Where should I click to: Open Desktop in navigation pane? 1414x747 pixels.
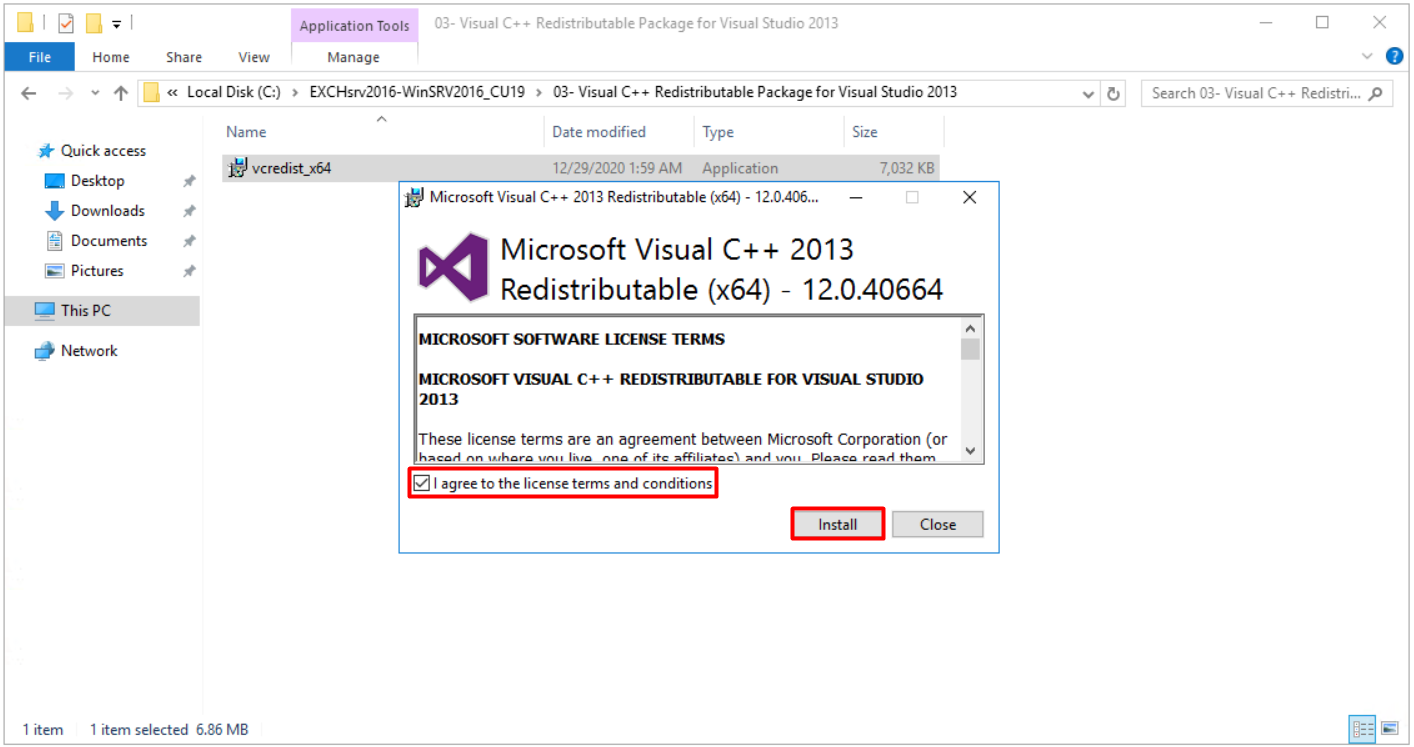98,181
